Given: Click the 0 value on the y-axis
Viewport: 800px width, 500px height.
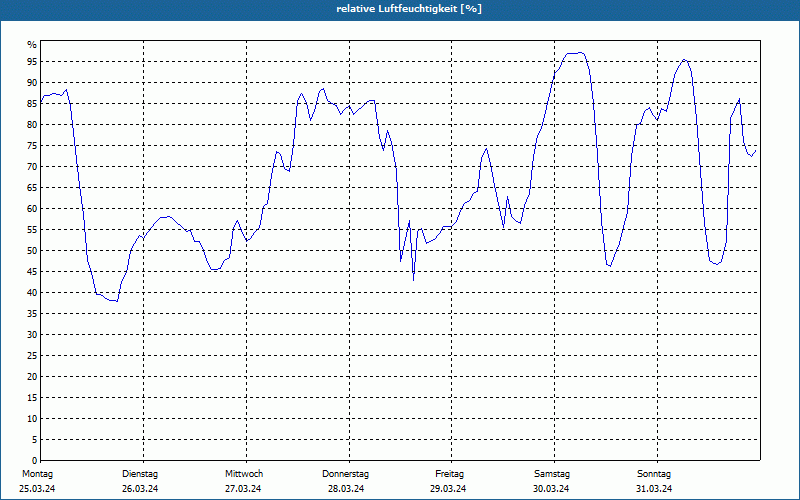Looking at the screenshot, I should (x=35, y=460).
